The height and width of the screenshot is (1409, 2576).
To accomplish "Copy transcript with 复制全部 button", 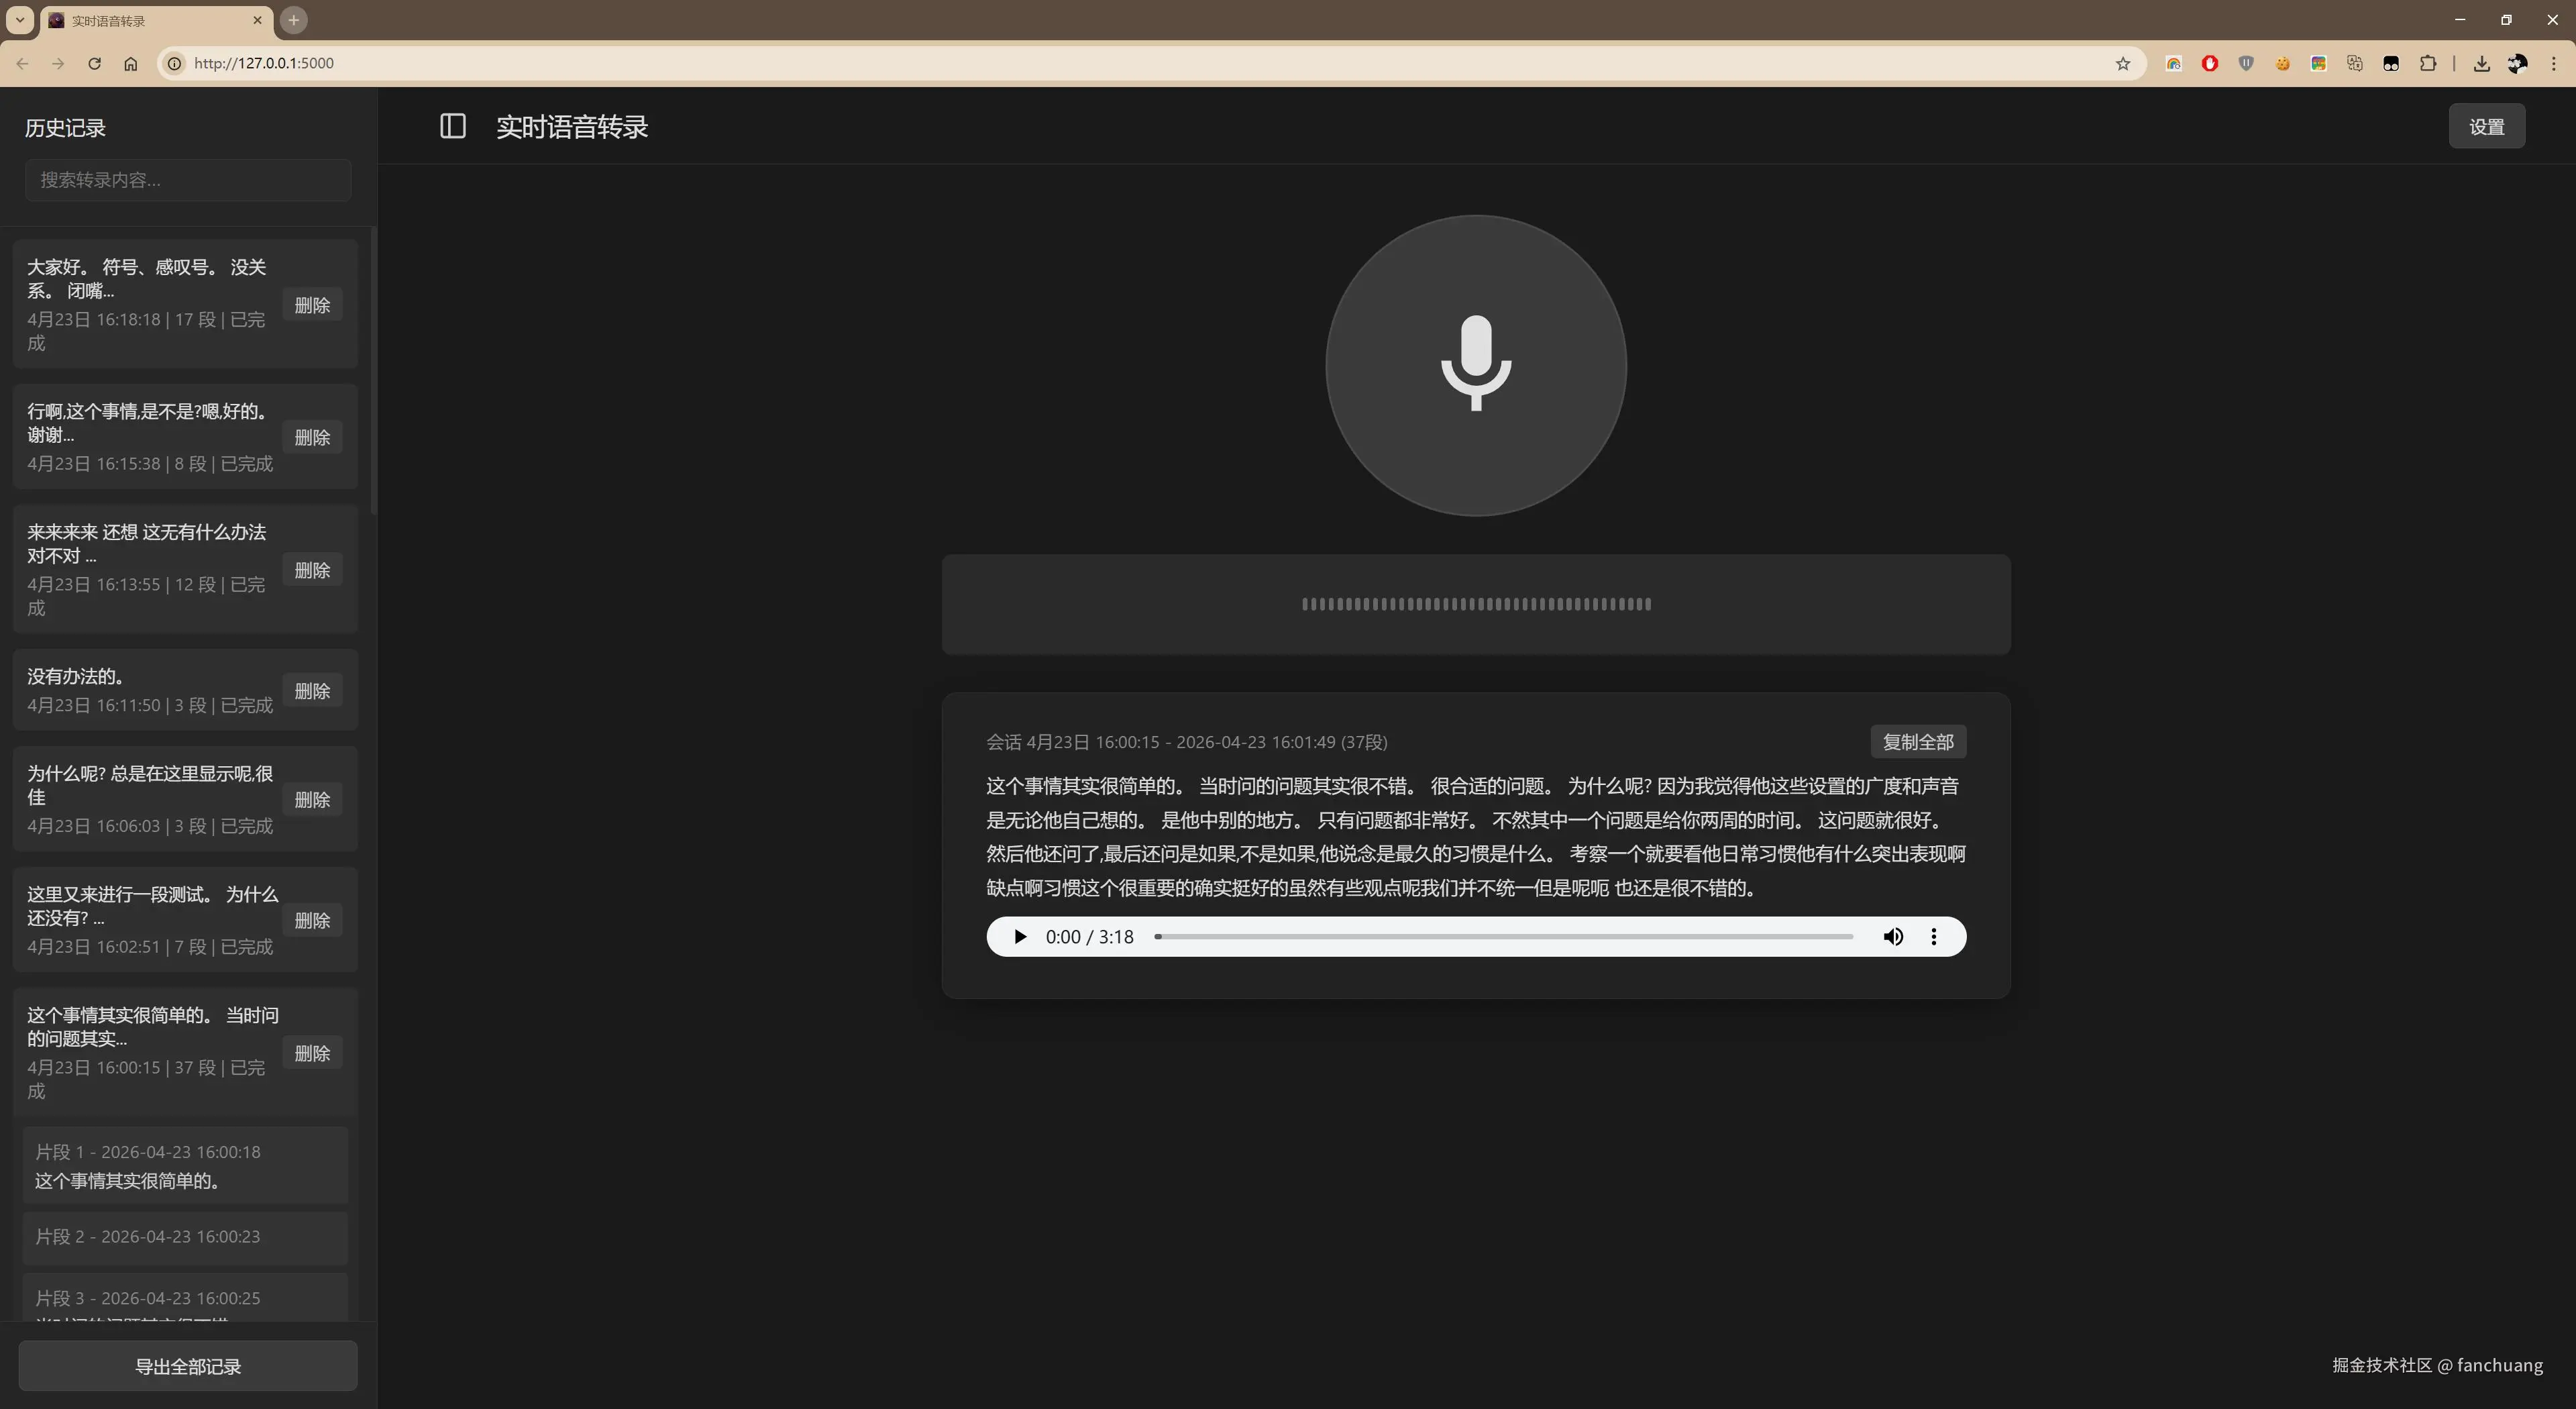I will coord(1917,741).
